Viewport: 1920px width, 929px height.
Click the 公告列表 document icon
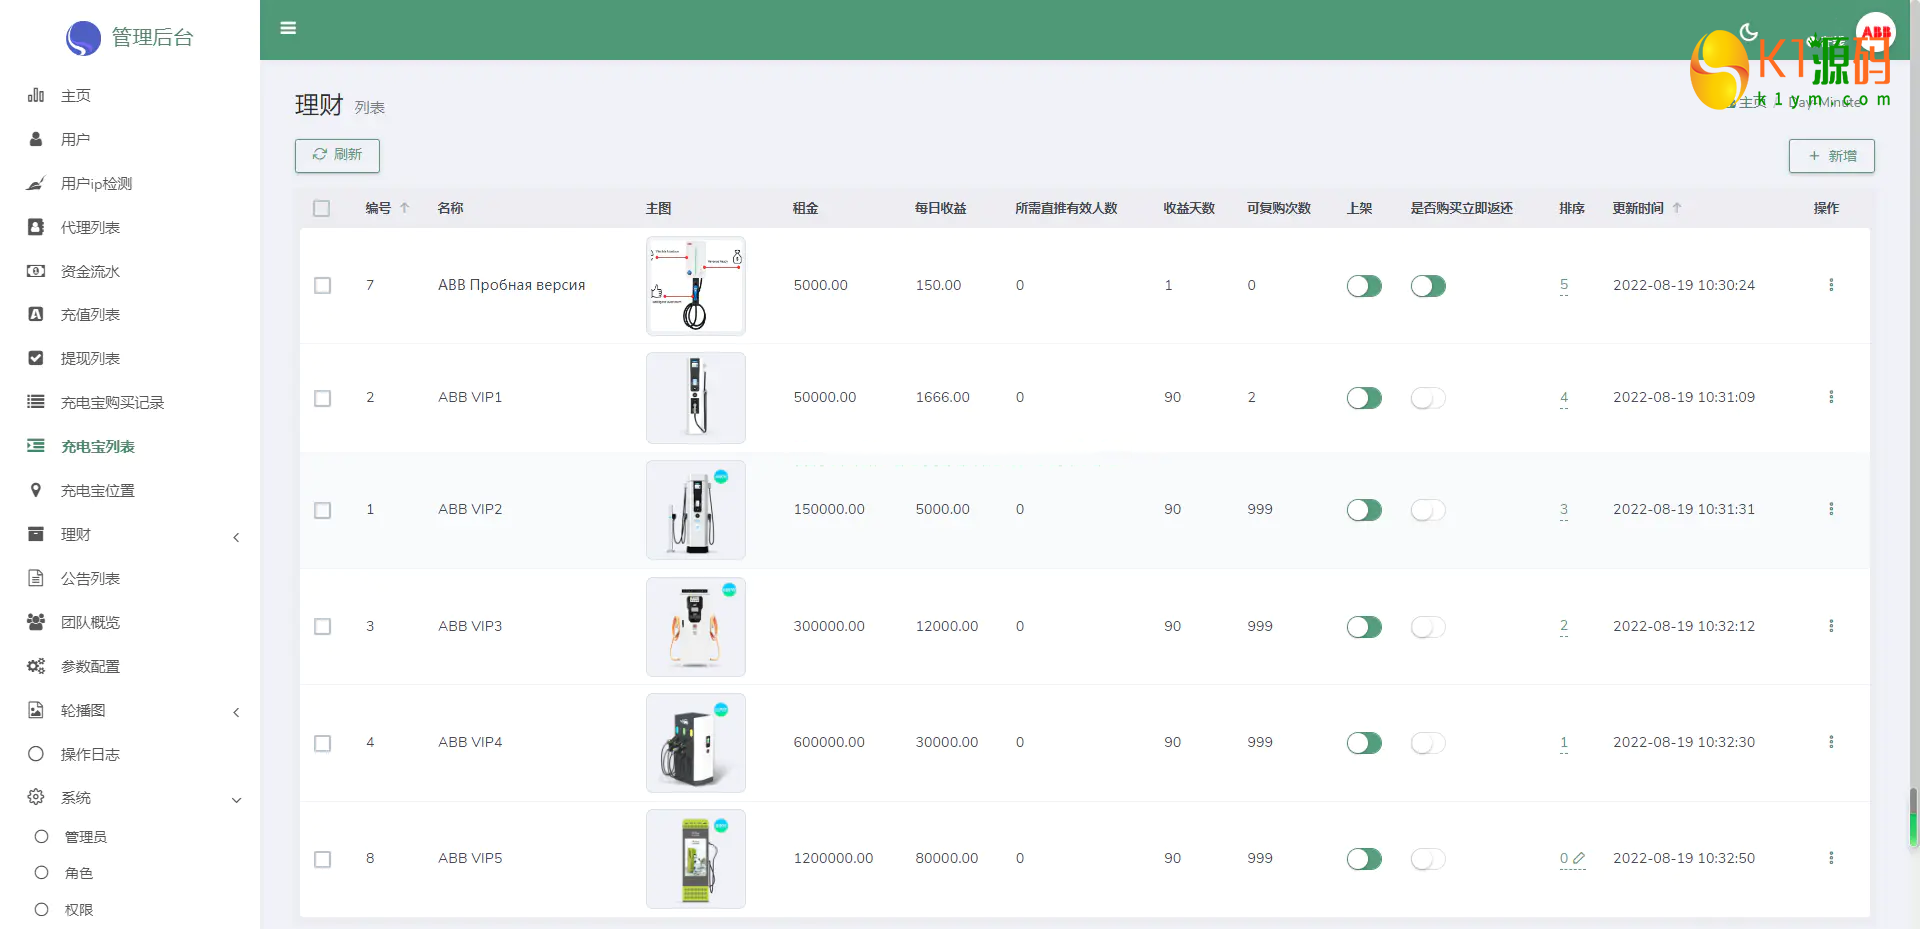36,578
